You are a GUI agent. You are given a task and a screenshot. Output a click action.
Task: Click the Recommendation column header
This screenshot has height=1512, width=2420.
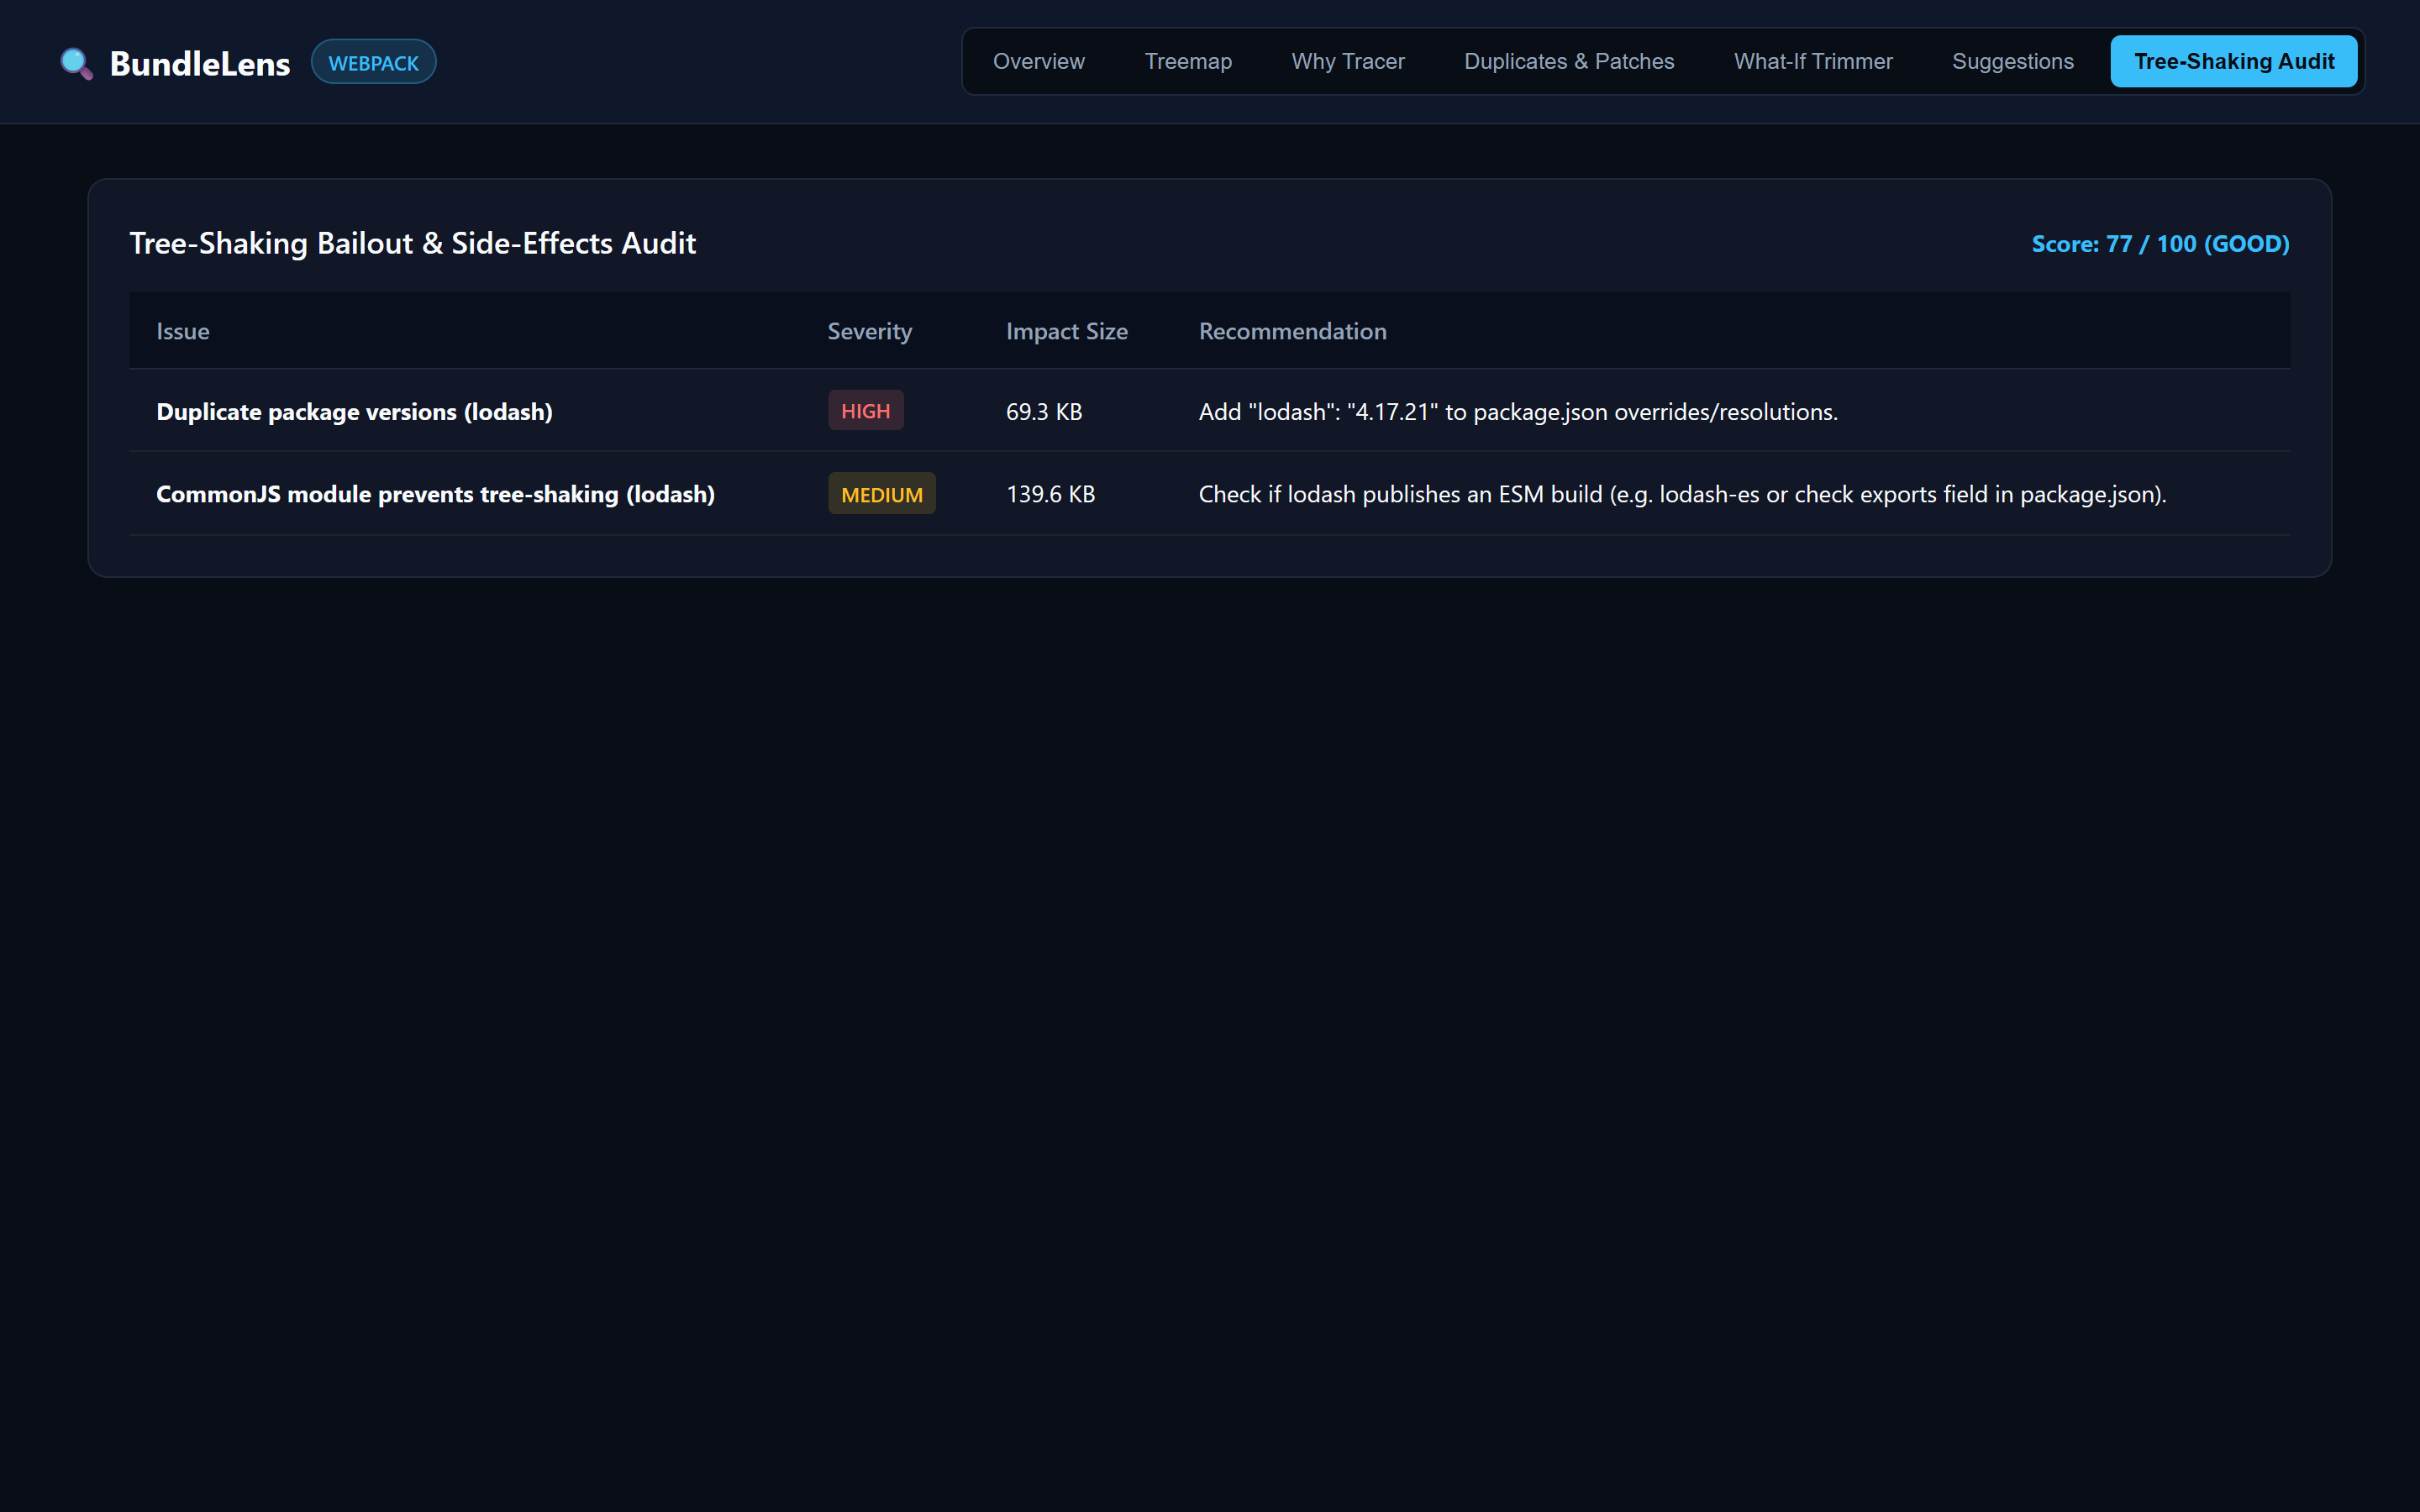click(x=1292, y=331)
